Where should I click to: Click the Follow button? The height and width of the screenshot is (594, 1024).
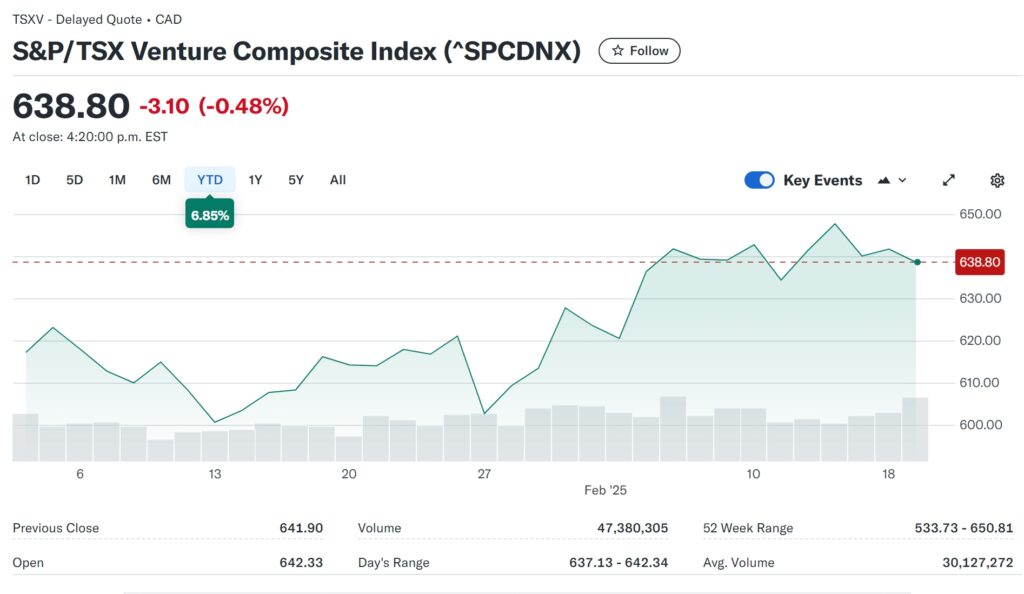click(x=639, y=50)
